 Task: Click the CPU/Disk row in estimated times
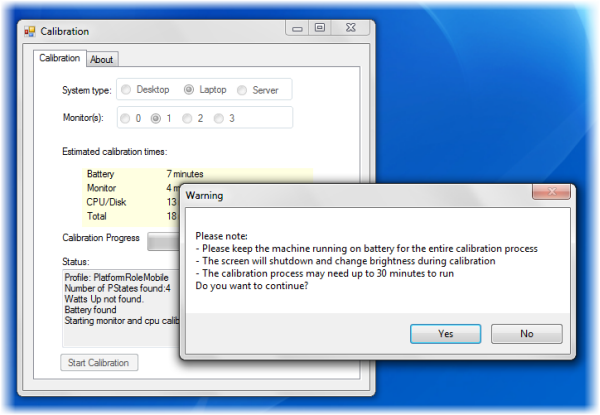[x=131, y=202]
